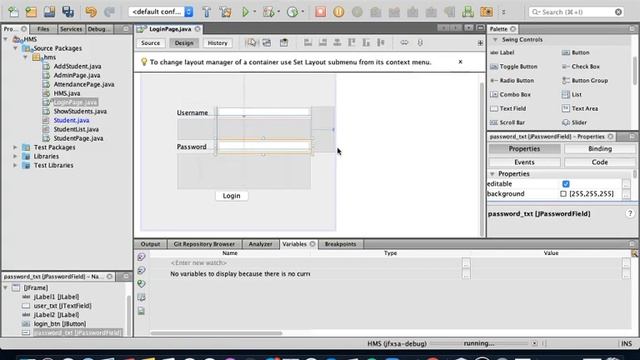
Task: Switch to Source view
Action: (151, 43)
